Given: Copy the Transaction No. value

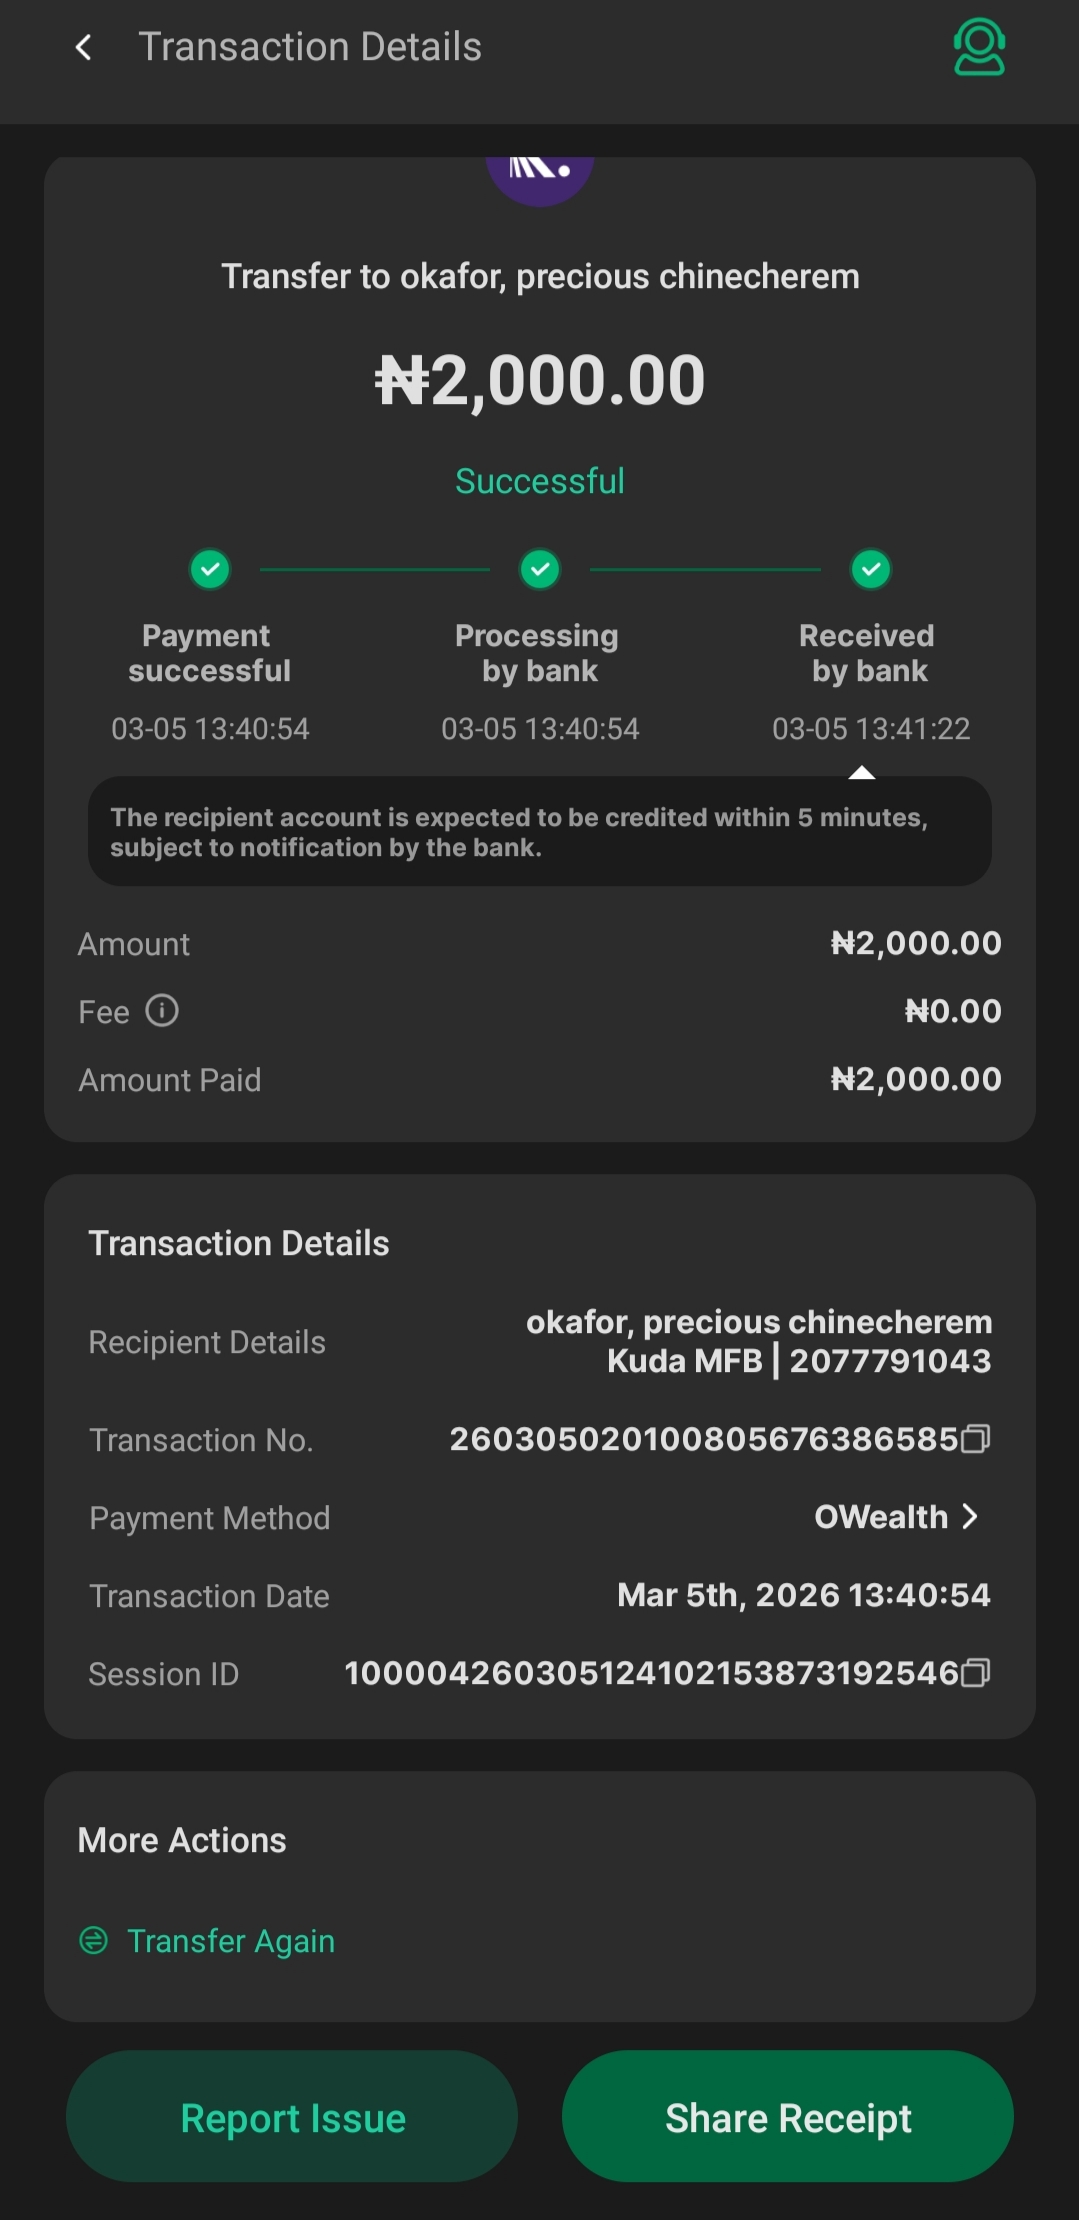Looking at the screenshot, I should pyautogui.click(x=975, y=1439).
